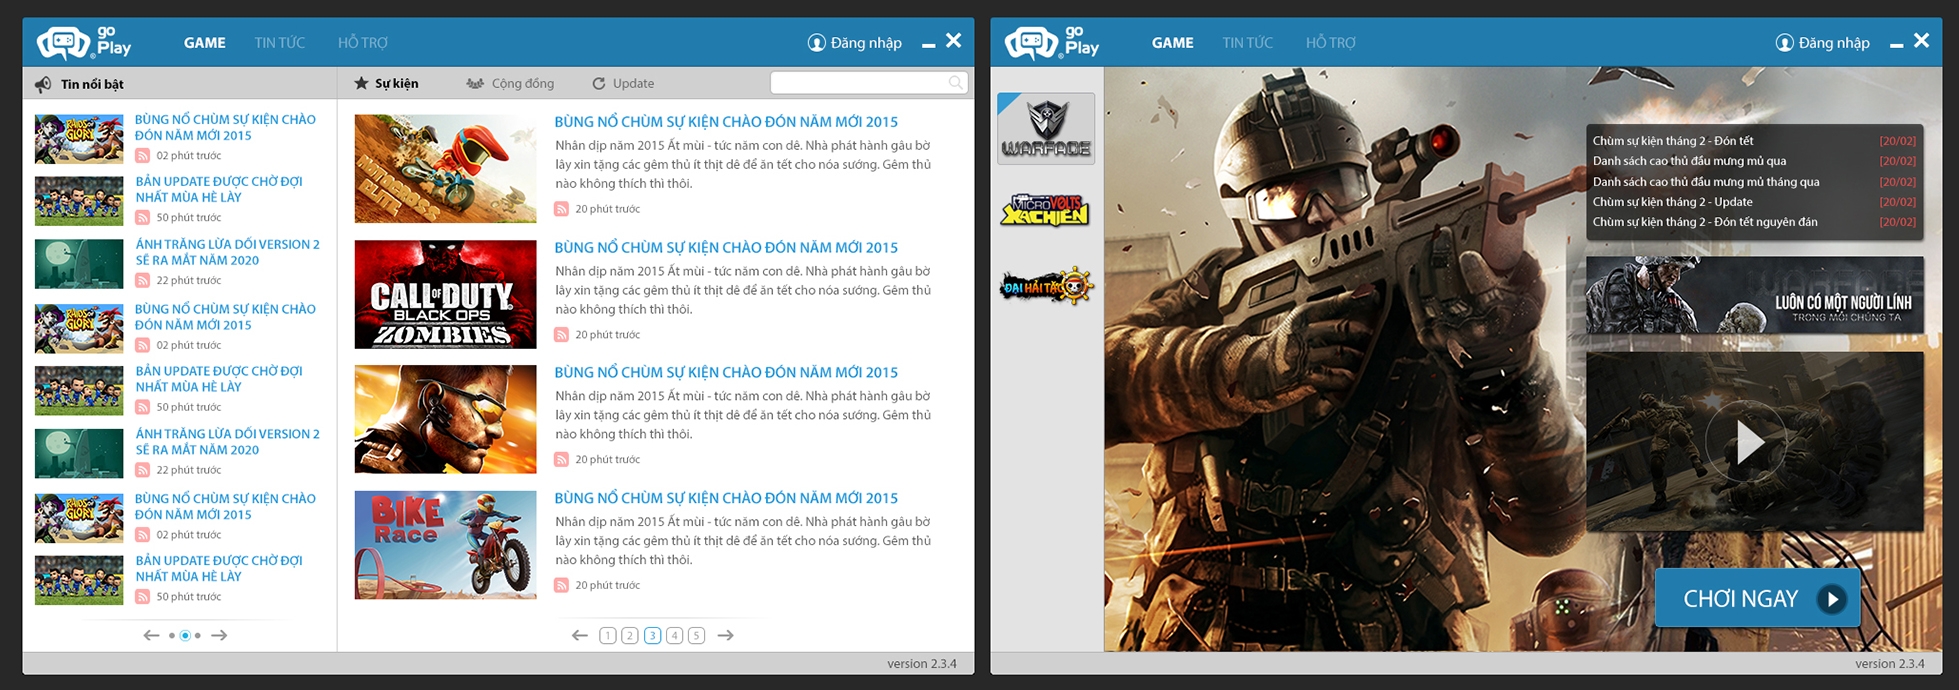
Task: Click the star icon of the Sự kiện tab
Action: pyautogui.click(x=361, y=83)
